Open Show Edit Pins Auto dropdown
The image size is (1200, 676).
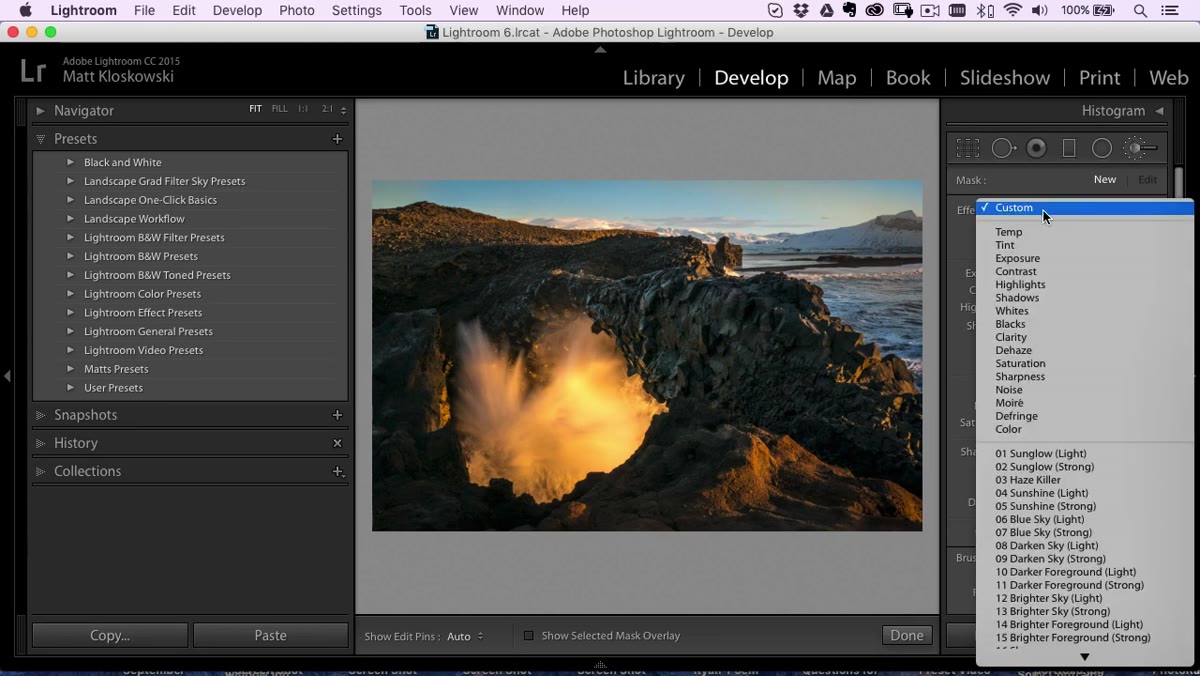tap(465, 636)
